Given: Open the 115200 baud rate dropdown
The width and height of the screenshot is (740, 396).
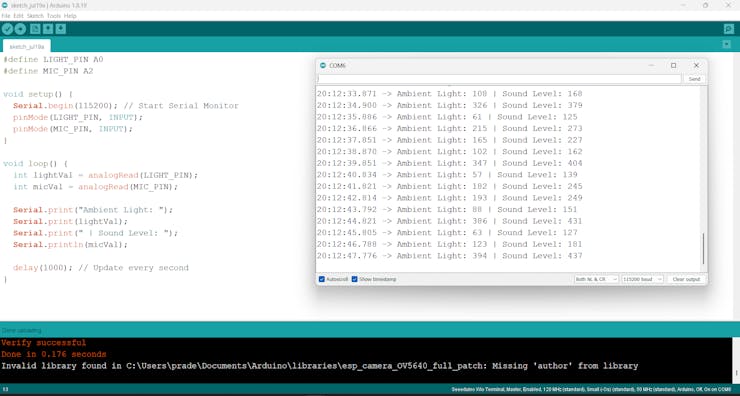Looking at the screenshot, I should coord(642,279).
